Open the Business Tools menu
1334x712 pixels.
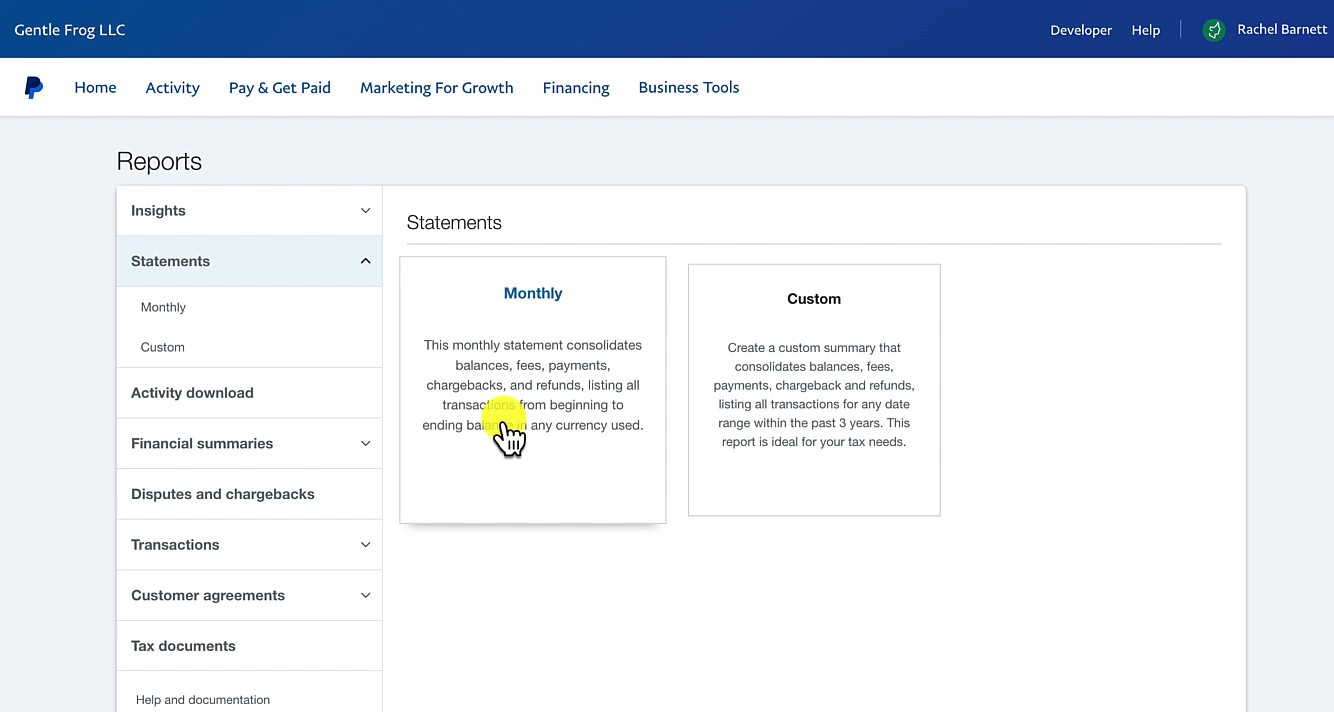[x=689, y=88]
